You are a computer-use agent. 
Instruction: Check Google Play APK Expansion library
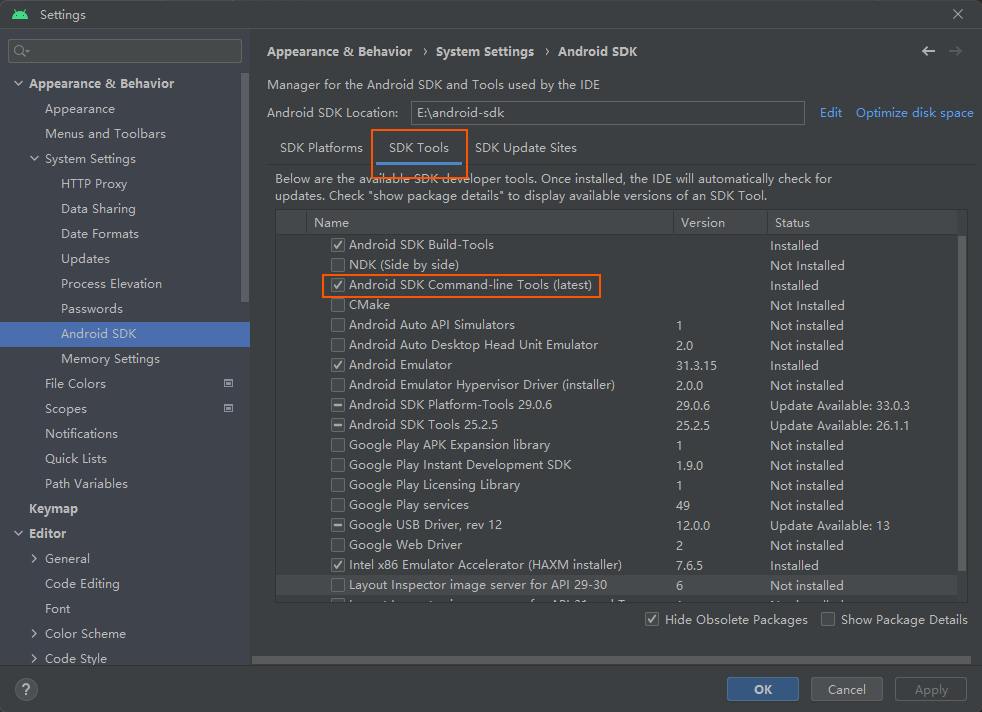338,445
